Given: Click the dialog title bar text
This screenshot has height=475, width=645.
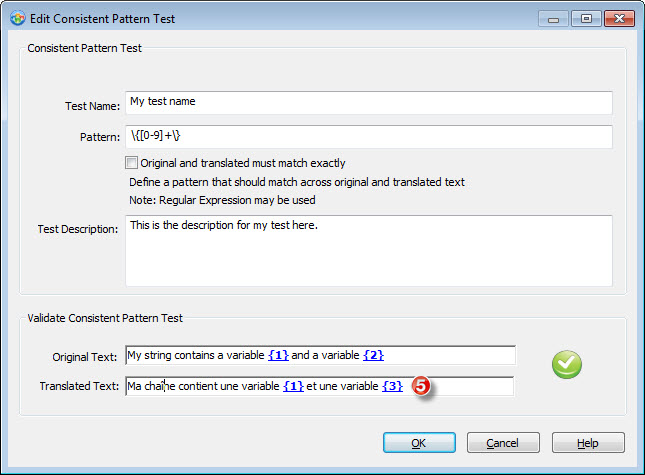Looking at the screenshot, I should tap(102, 19).
